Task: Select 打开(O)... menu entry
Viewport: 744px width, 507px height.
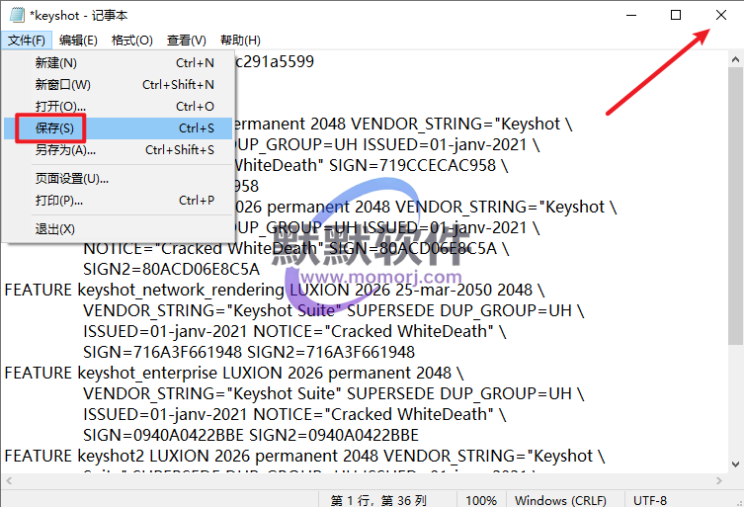Action: pos(60,106)
